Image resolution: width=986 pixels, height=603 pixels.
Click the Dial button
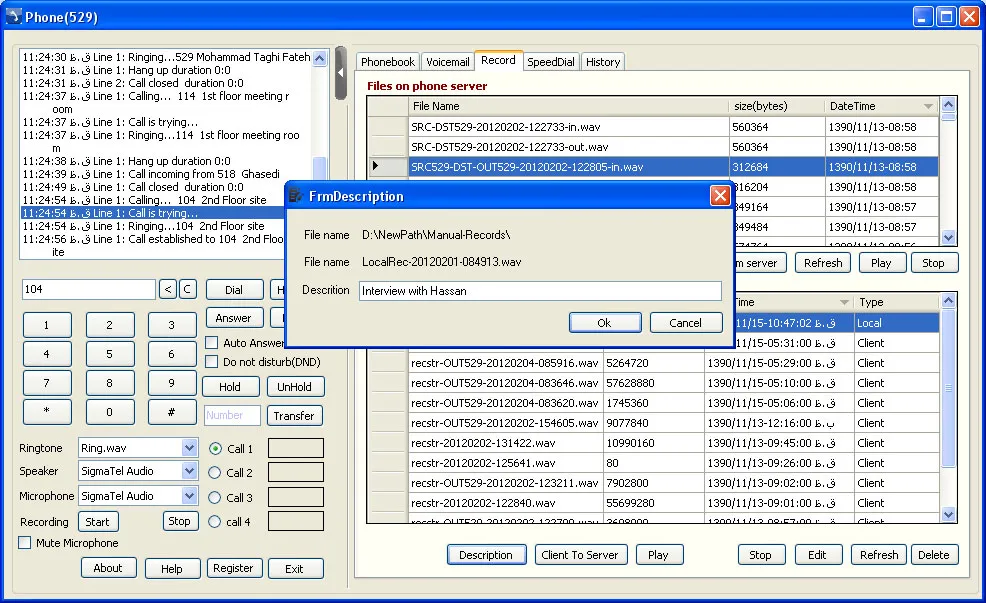(234, 290)
